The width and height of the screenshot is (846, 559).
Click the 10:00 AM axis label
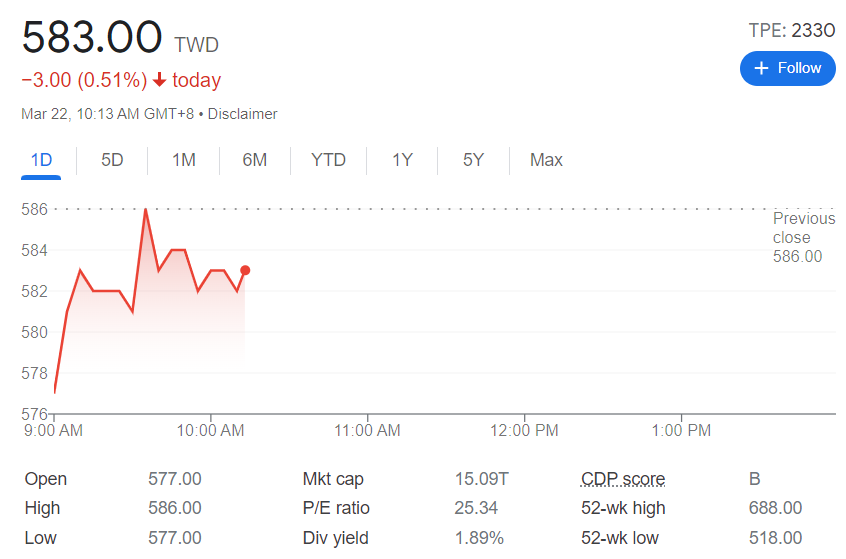[x=210, y=430]
